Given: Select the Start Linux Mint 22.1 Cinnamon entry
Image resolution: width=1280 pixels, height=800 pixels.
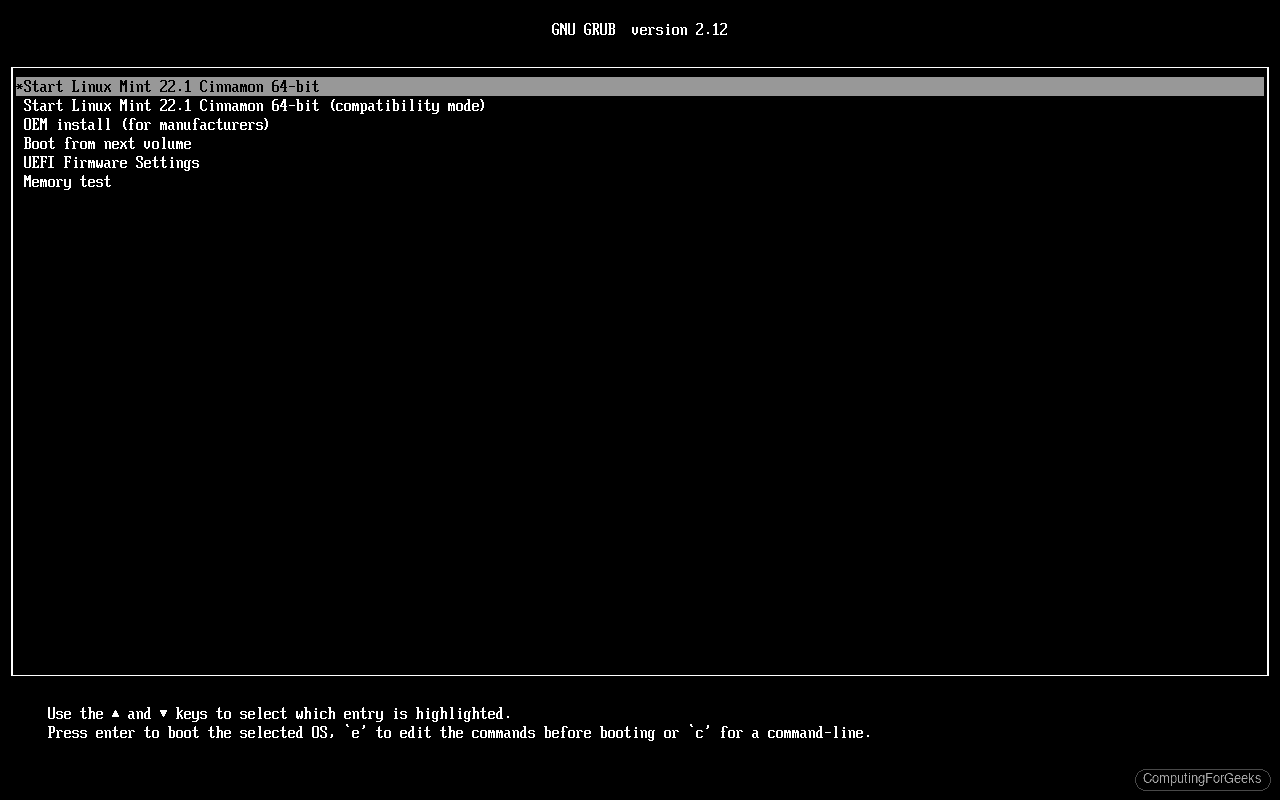Looking at the screenshot, I should coord(170,86).
